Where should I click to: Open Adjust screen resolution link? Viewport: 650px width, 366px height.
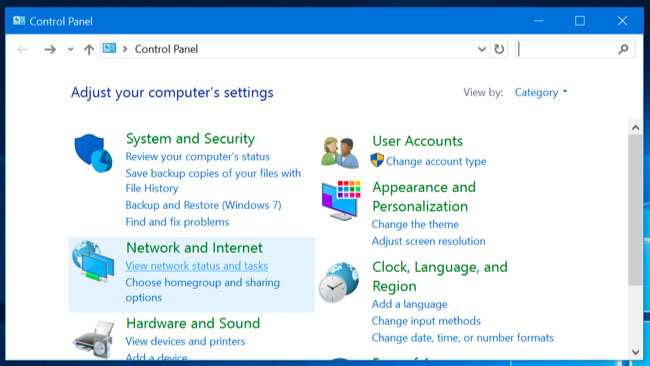[428, 241]
